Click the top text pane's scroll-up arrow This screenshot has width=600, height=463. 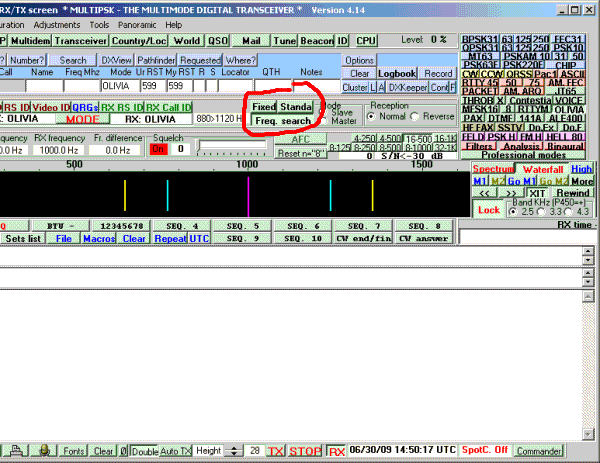coord(588,251)
